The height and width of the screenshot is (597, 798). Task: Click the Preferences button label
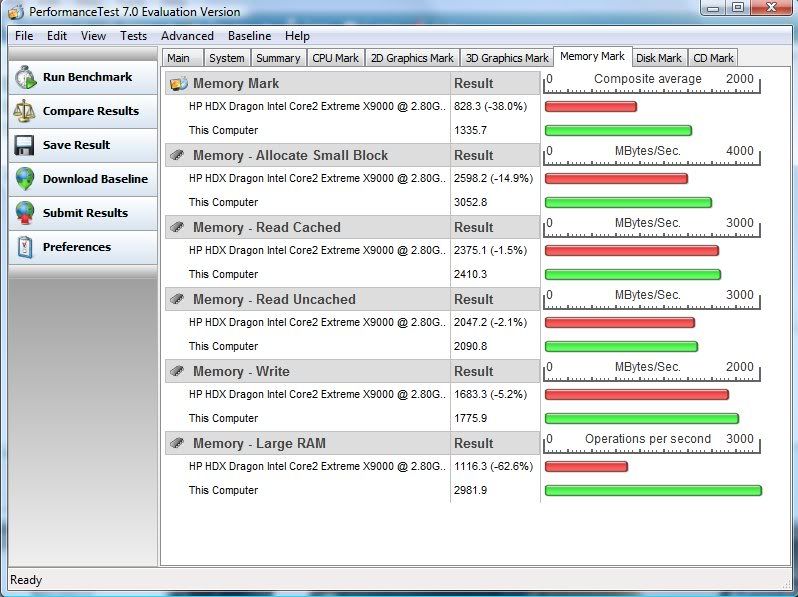click(76, 247)
